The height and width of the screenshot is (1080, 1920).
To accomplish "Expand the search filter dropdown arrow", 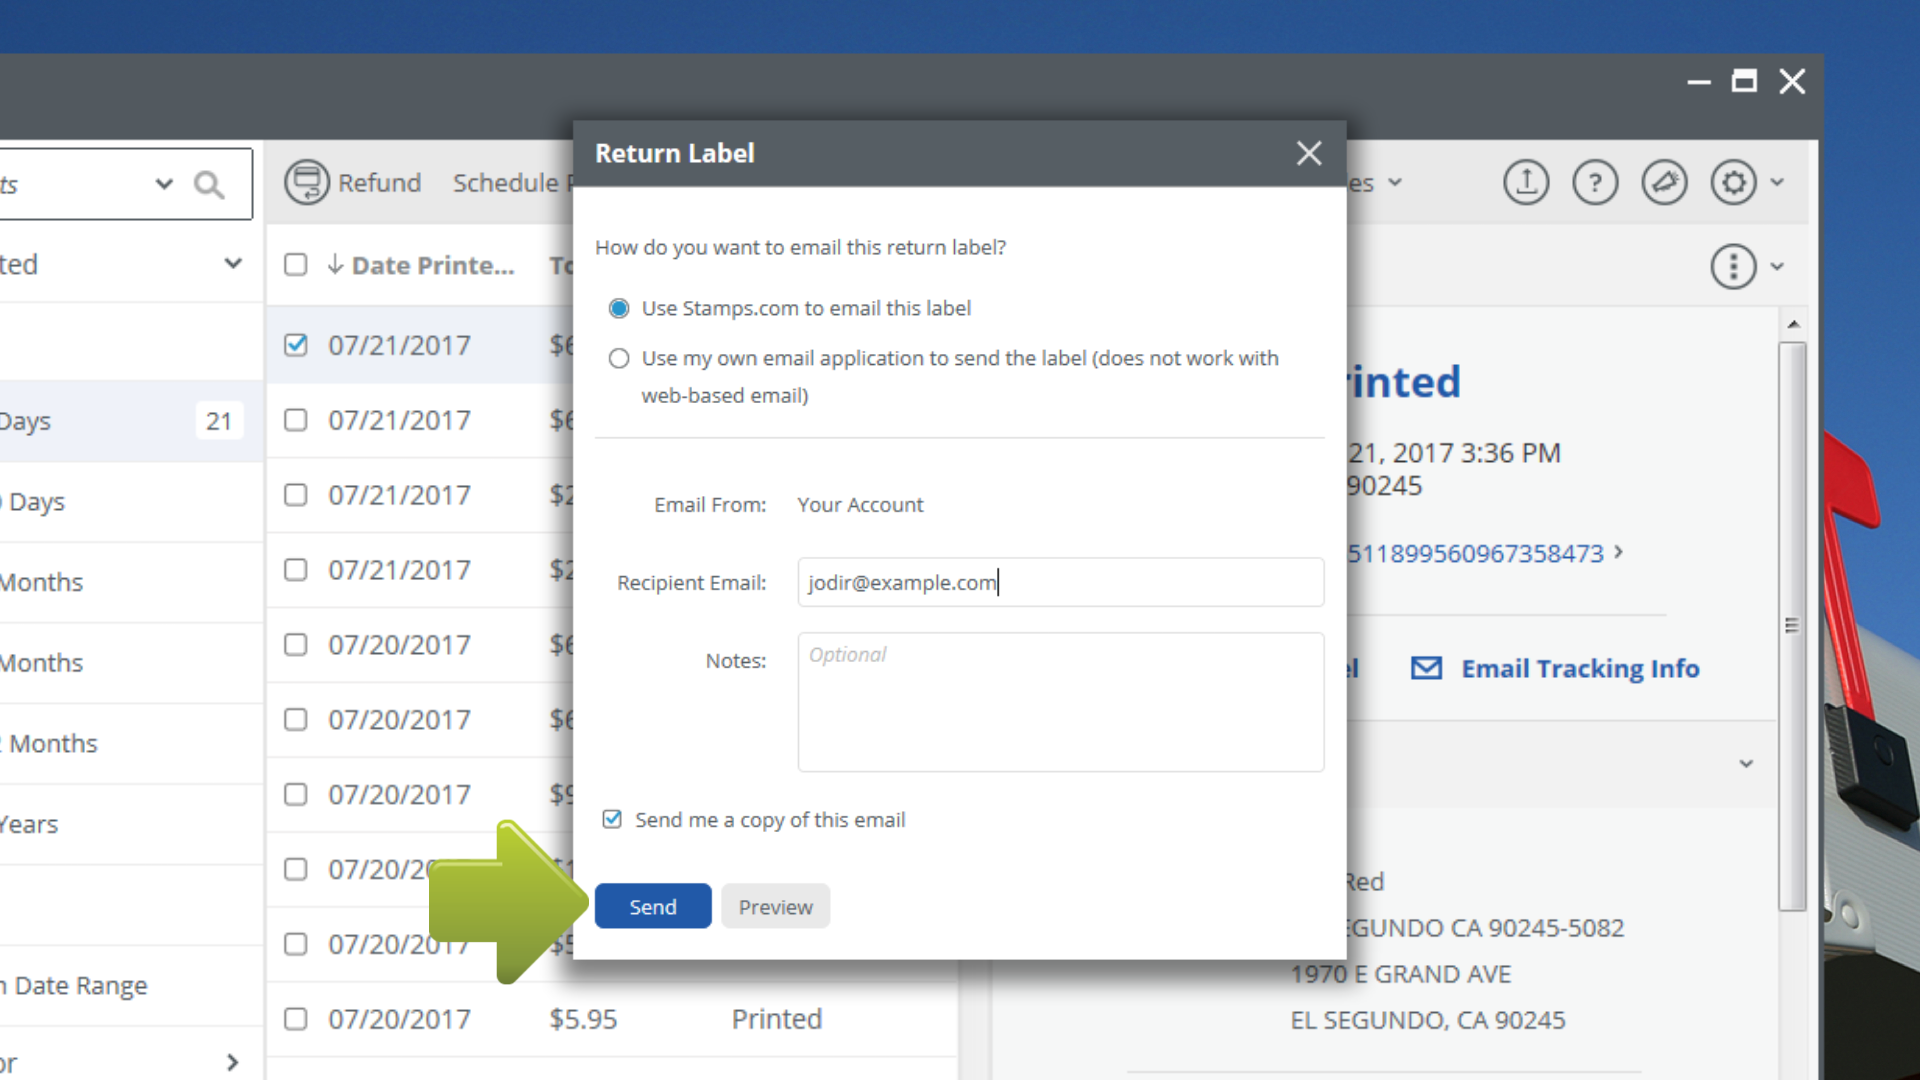I will pos(164,184).
